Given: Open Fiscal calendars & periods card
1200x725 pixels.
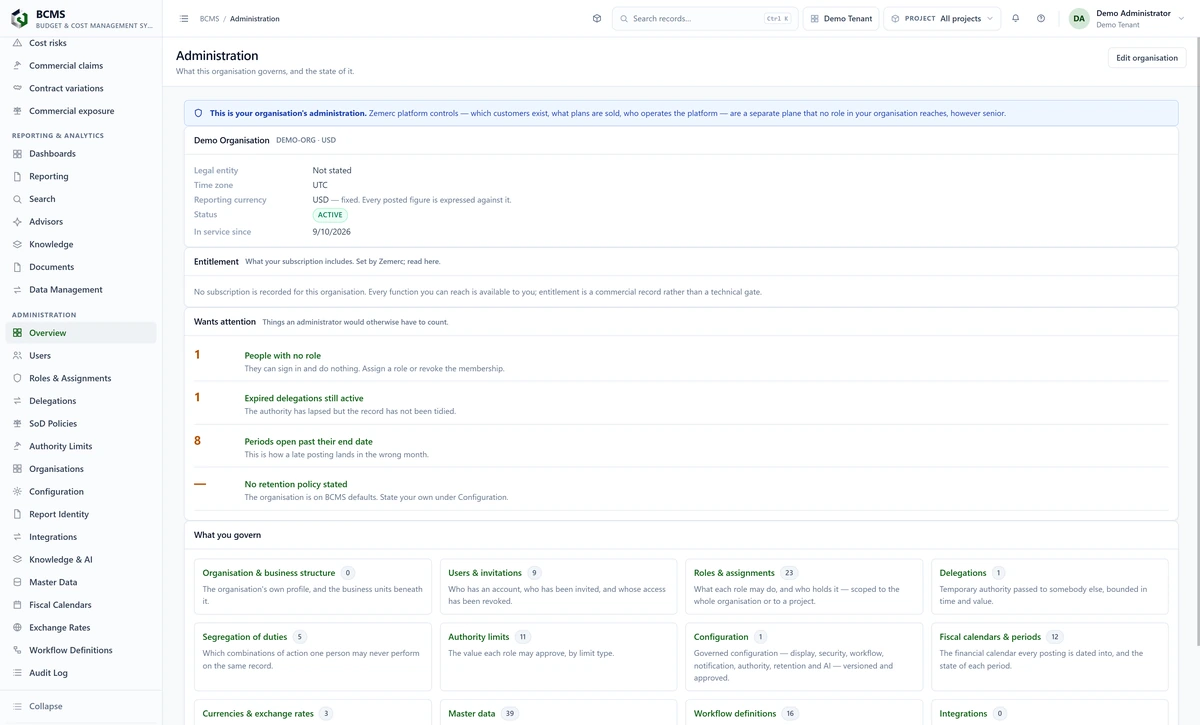Looking at the screenshot, I should pyautogui.click(x=1050, y=657).
